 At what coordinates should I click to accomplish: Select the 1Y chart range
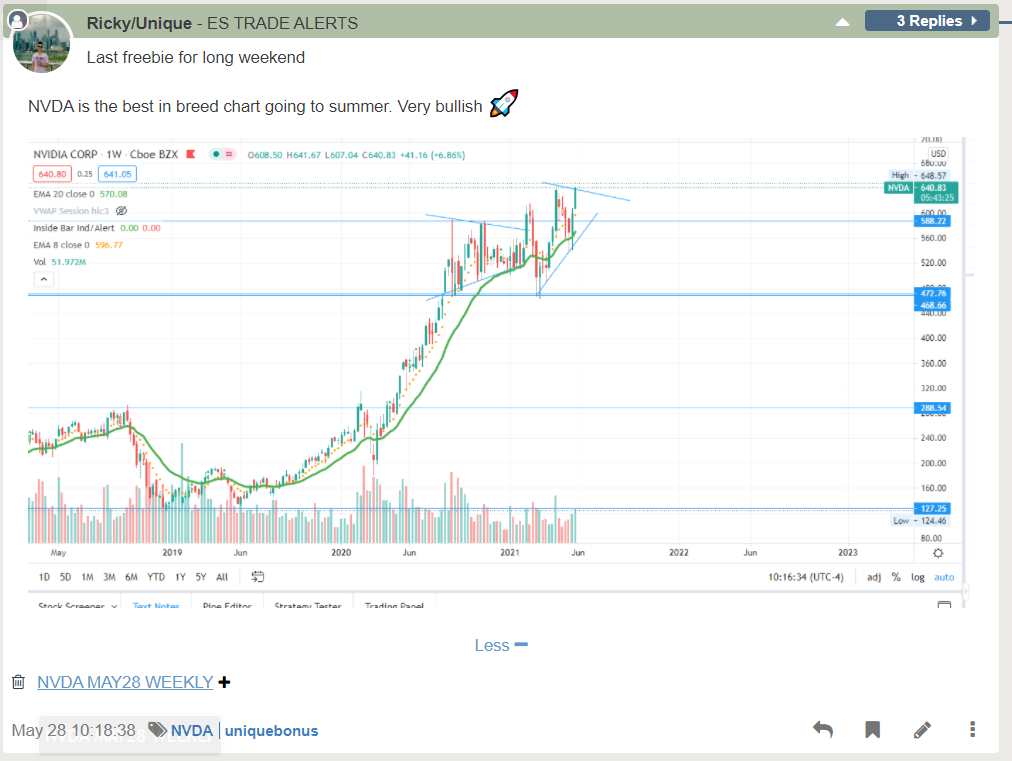click(x=180, y=577)
